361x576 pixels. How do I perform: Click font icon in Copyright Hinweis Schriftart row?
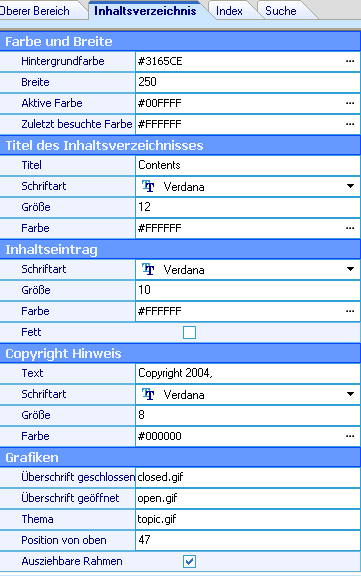click(148, 395)
